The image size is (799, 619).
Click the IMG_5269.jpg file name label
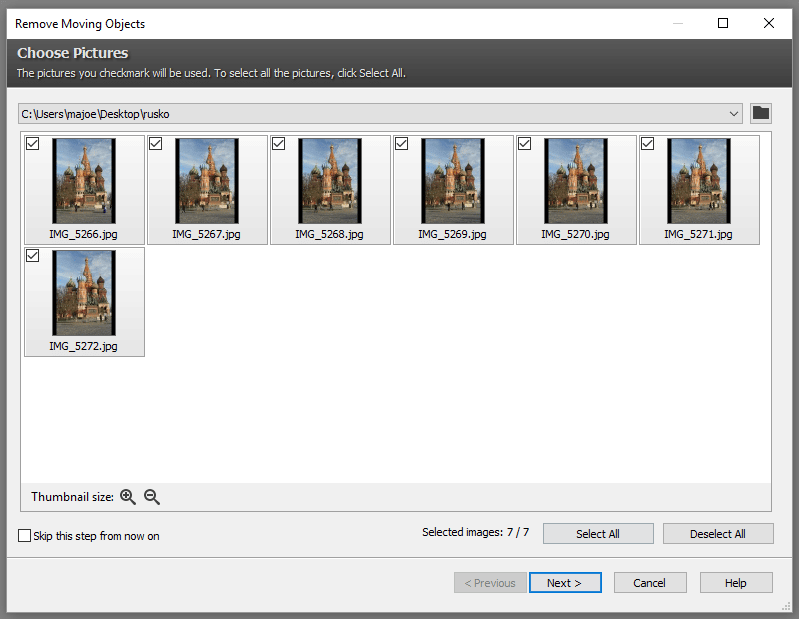pyautogui.click(x=452, y=234)
